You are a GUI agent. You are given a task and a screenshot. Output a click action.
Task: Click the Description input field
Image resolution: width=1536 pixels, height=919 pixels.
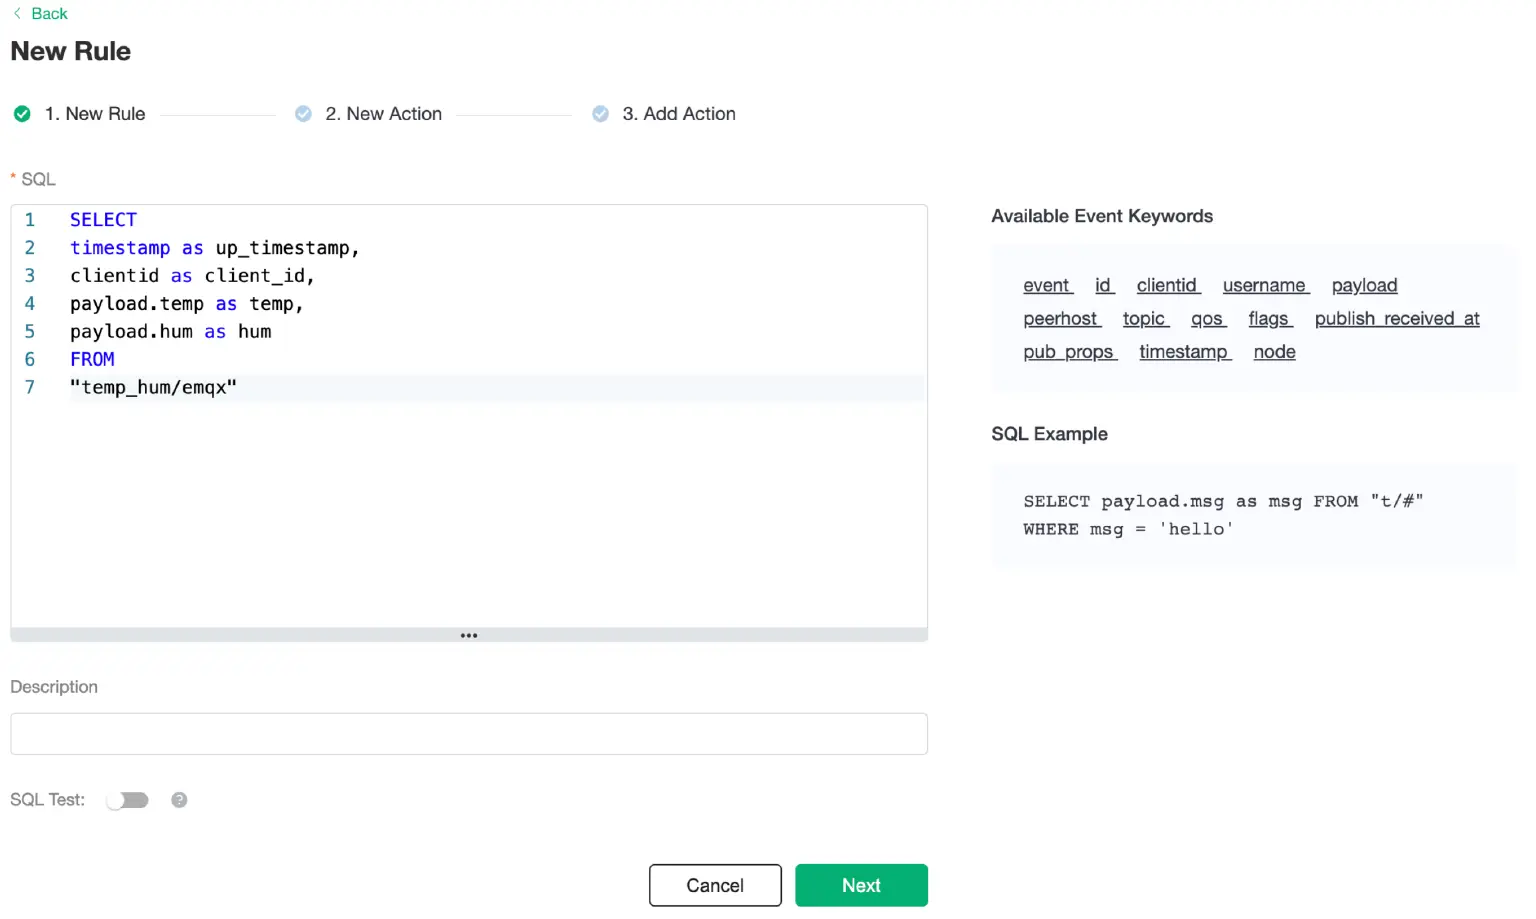tap(469, 734)
